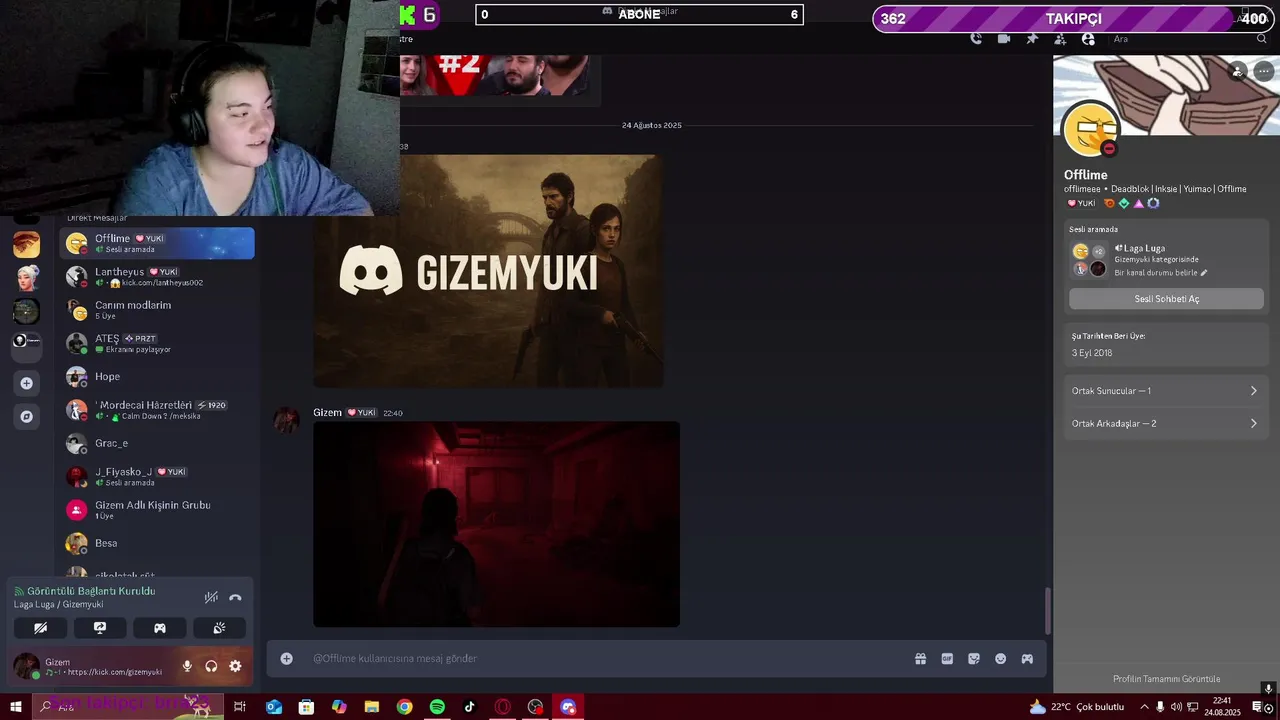Open Canım modlarim group chat
The width and height of the screenshot is (1280, 720).
(157, 310)
